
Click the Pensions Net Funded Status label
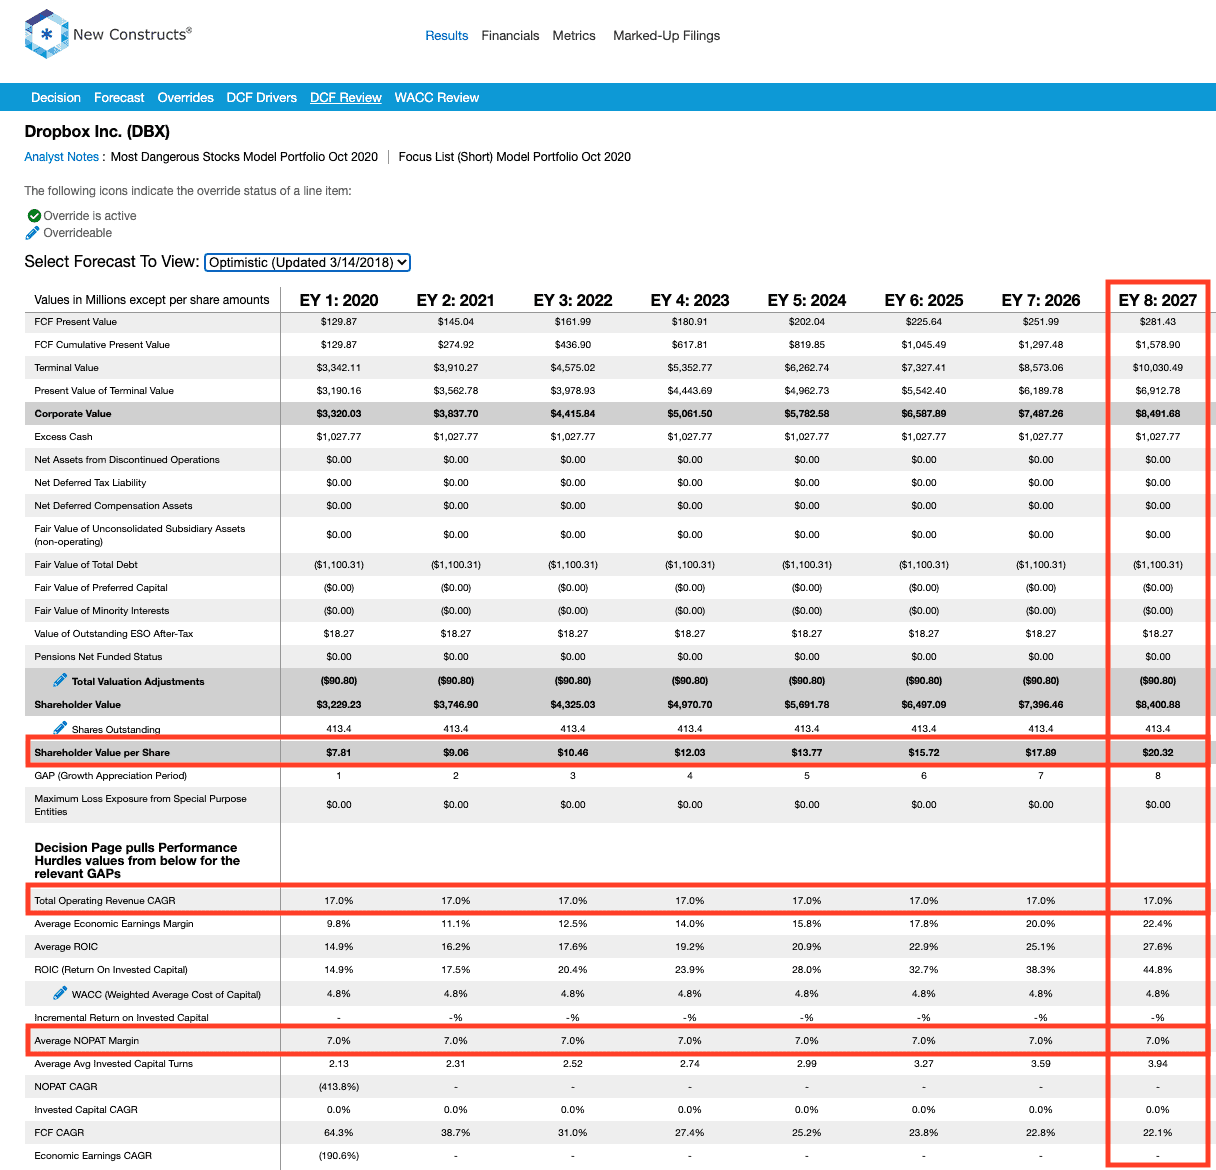point(98,657)
